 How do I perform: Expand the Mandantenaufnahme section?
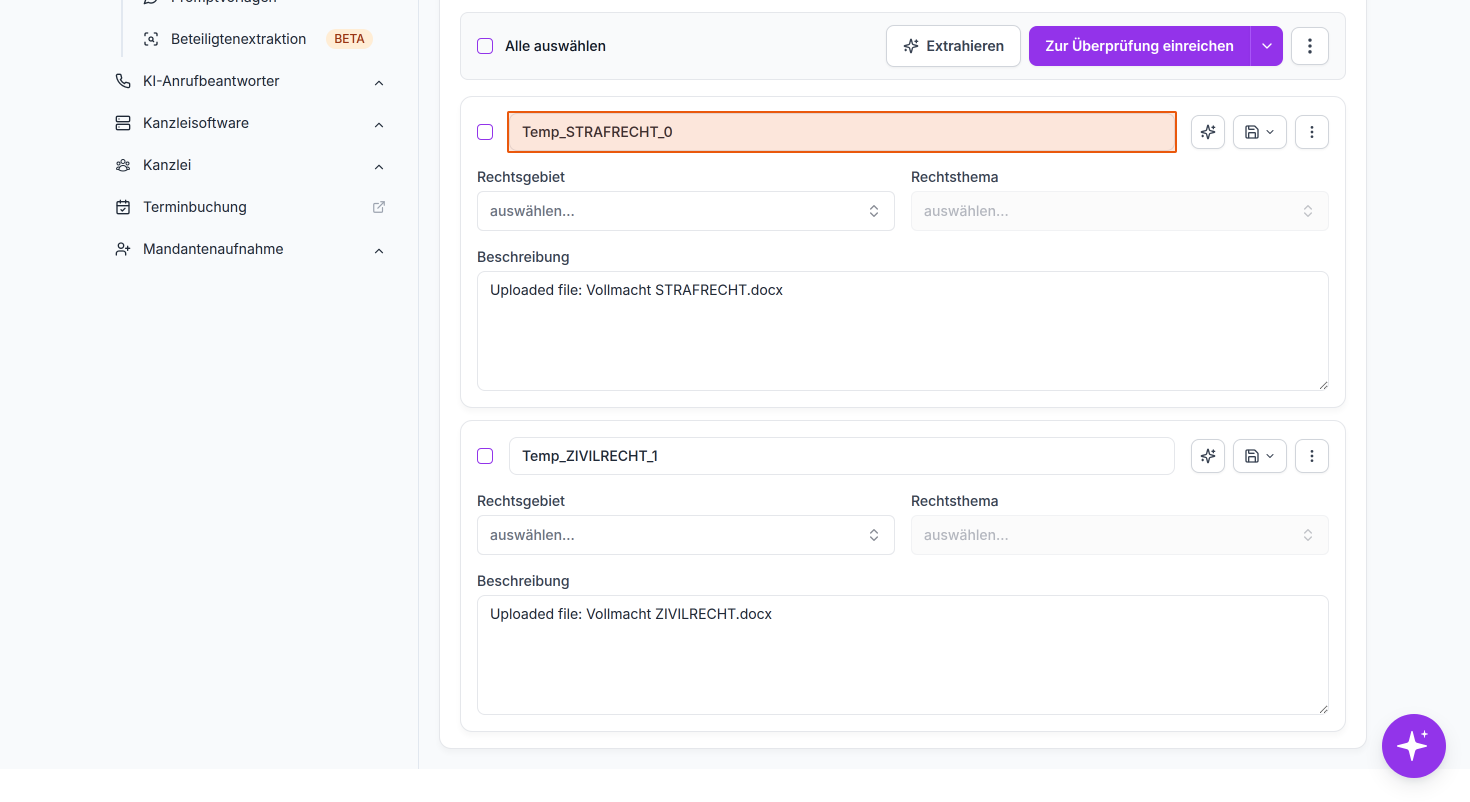(x=379, y=250)
